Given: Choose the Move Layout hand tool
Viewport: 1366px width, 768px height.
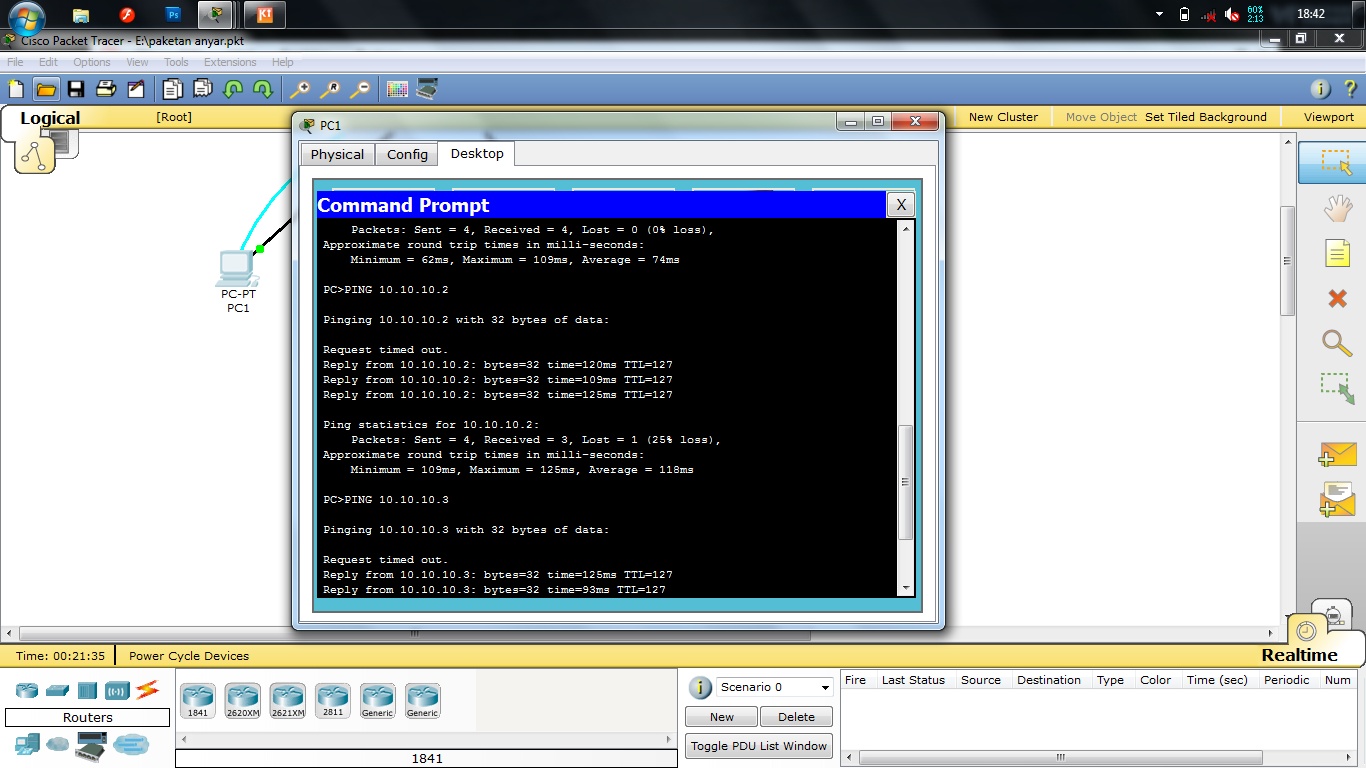Looking at the screenshot, I should coord(1337,208).
